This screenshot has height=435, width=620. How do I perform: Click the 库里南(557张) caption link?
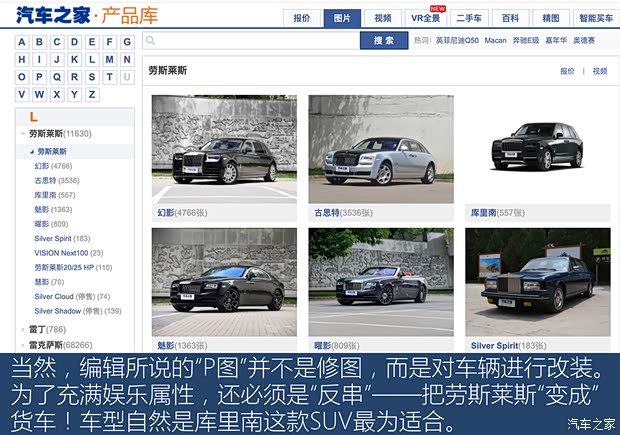[497, 213]
